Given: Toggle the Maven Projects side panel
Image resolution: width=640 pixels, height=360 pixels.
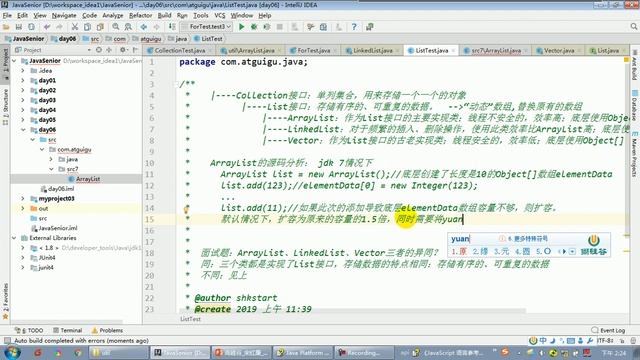Looking at the screenshot, I should click(635, 154).
